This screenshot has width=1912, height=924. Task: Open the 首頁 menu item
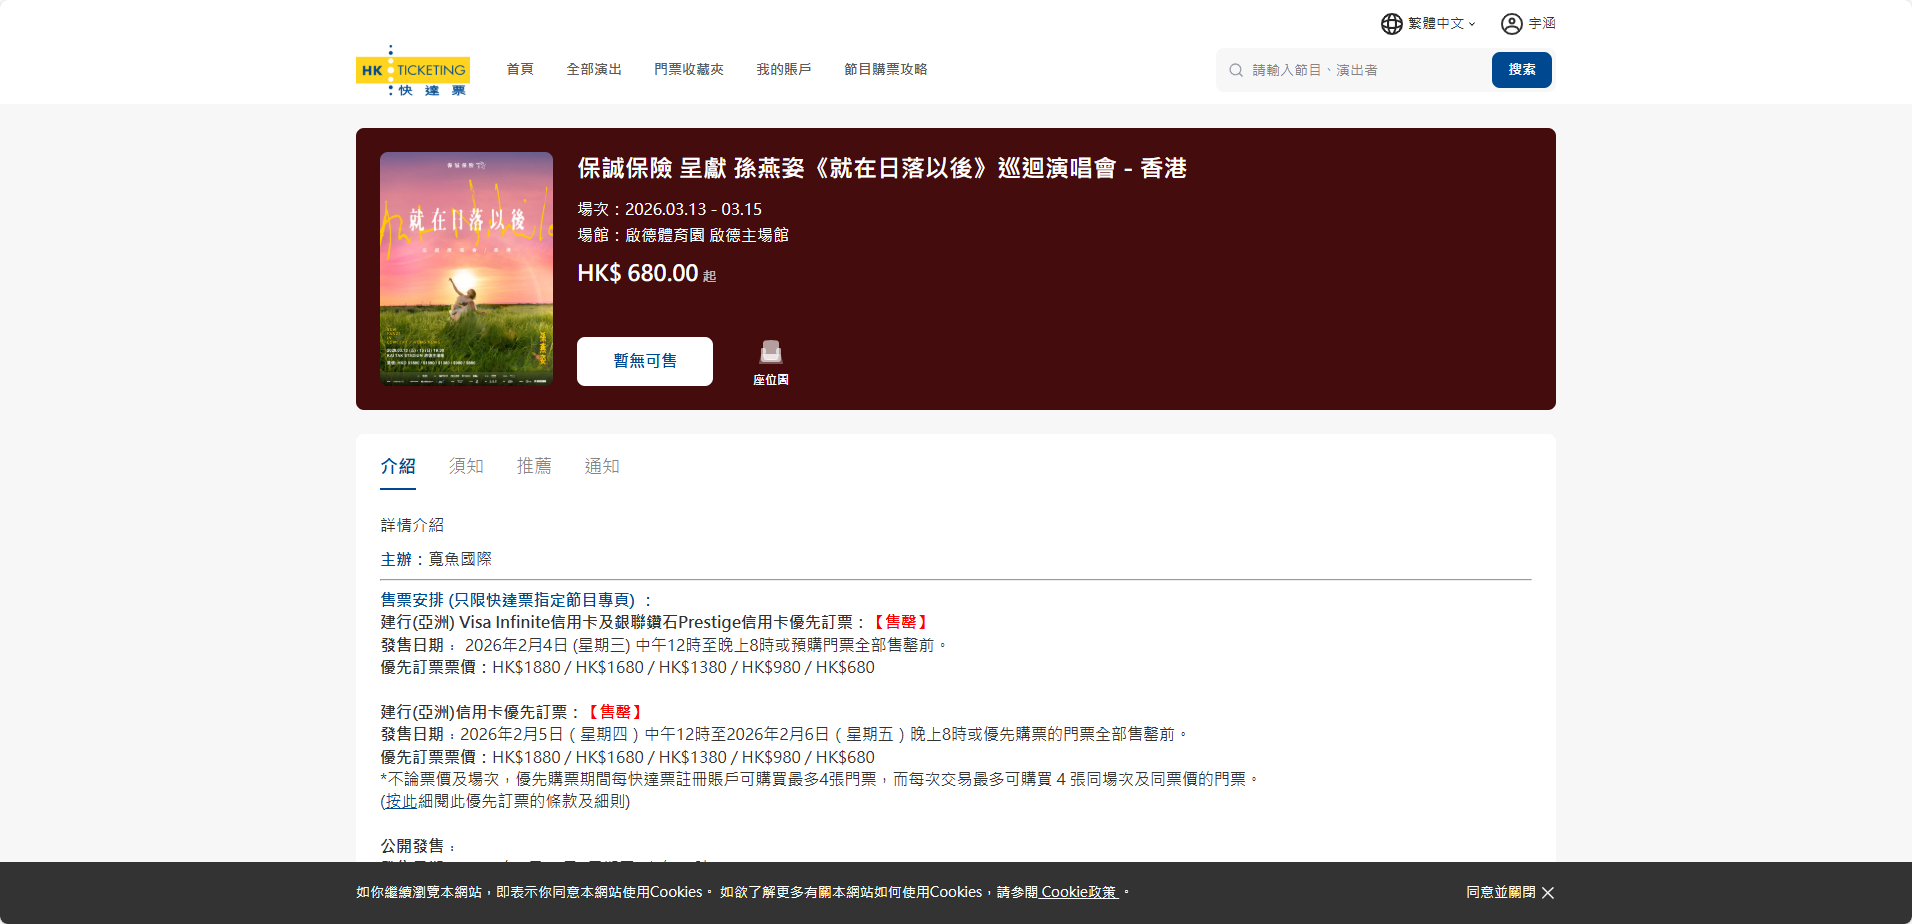[x=520, y=70]
